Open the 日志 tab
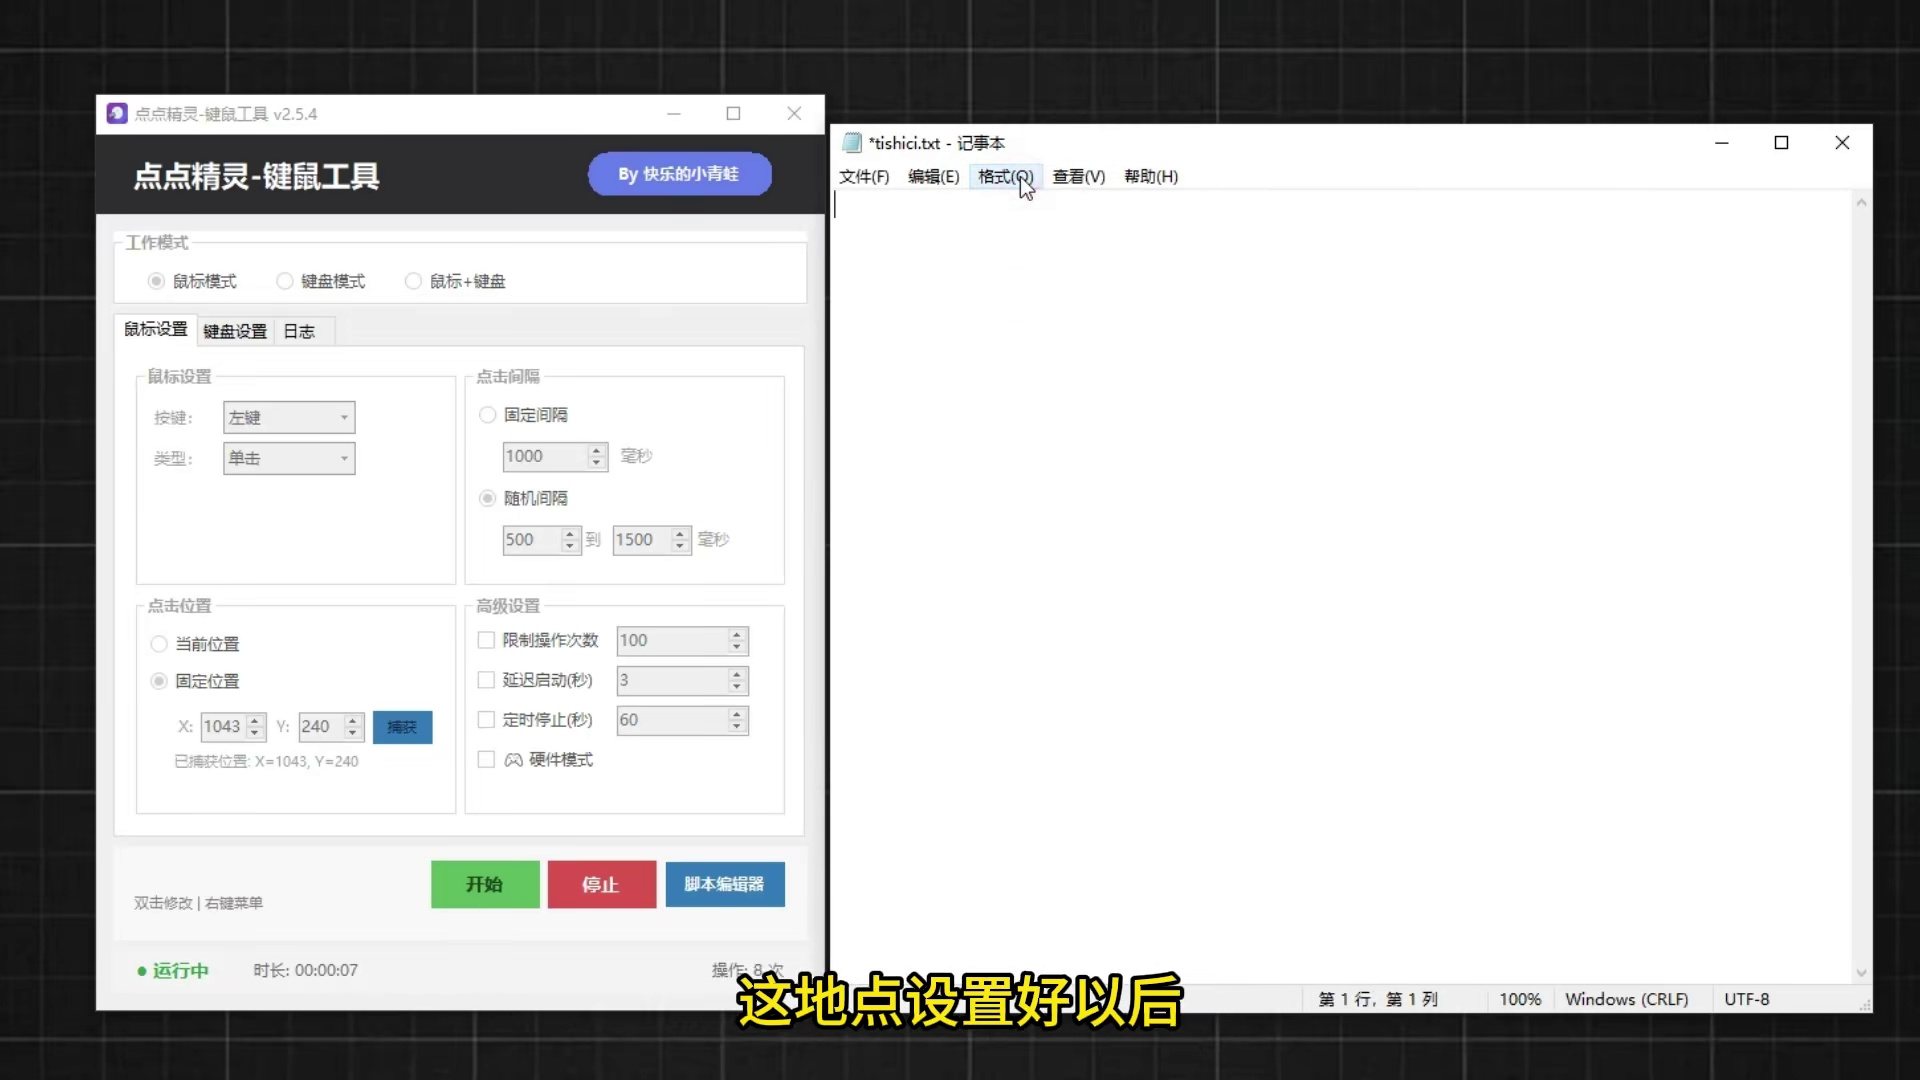 coord(299,331)
